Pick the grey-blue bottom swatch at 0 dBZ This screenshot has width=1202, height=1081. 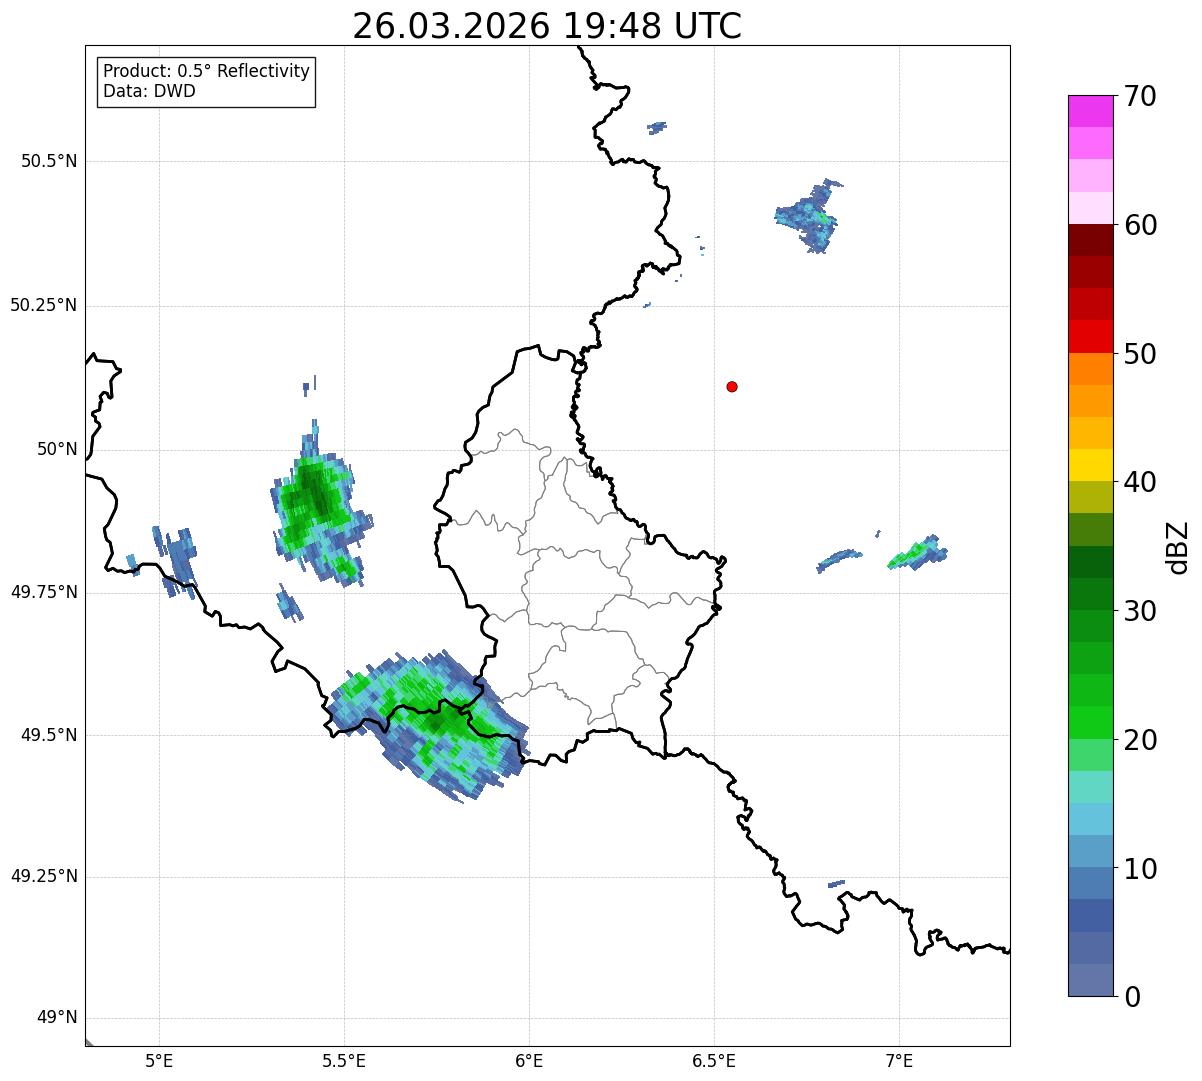[1091, 980]
